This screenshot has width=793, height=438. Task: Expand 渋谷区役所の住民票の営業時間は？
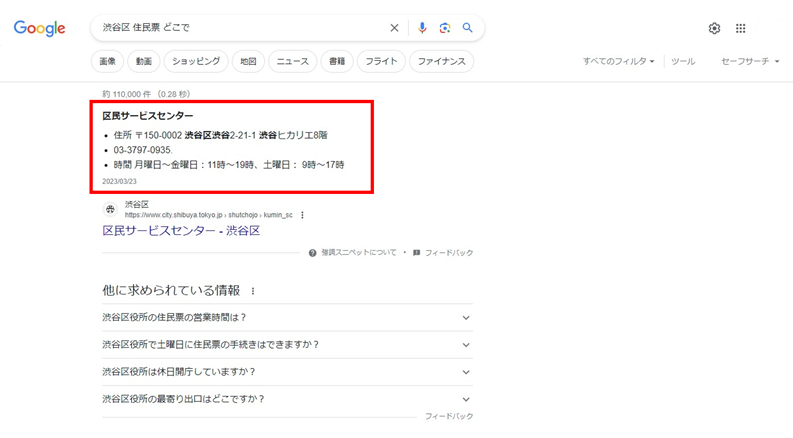[287, 318]
